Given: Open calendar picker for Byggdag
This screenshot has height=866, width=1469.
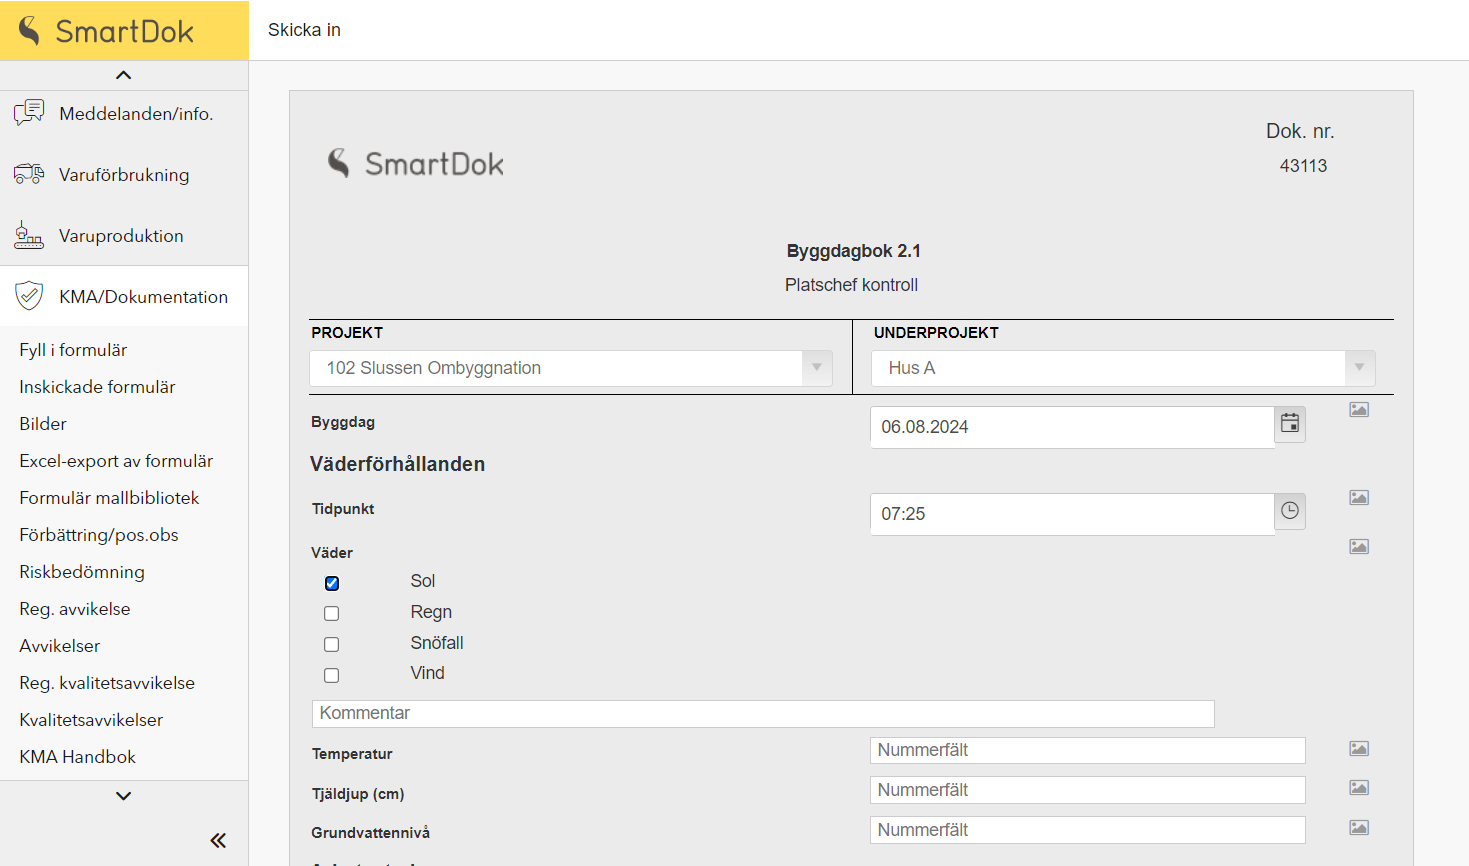Looking at the screenshot, I should 1290,424.
